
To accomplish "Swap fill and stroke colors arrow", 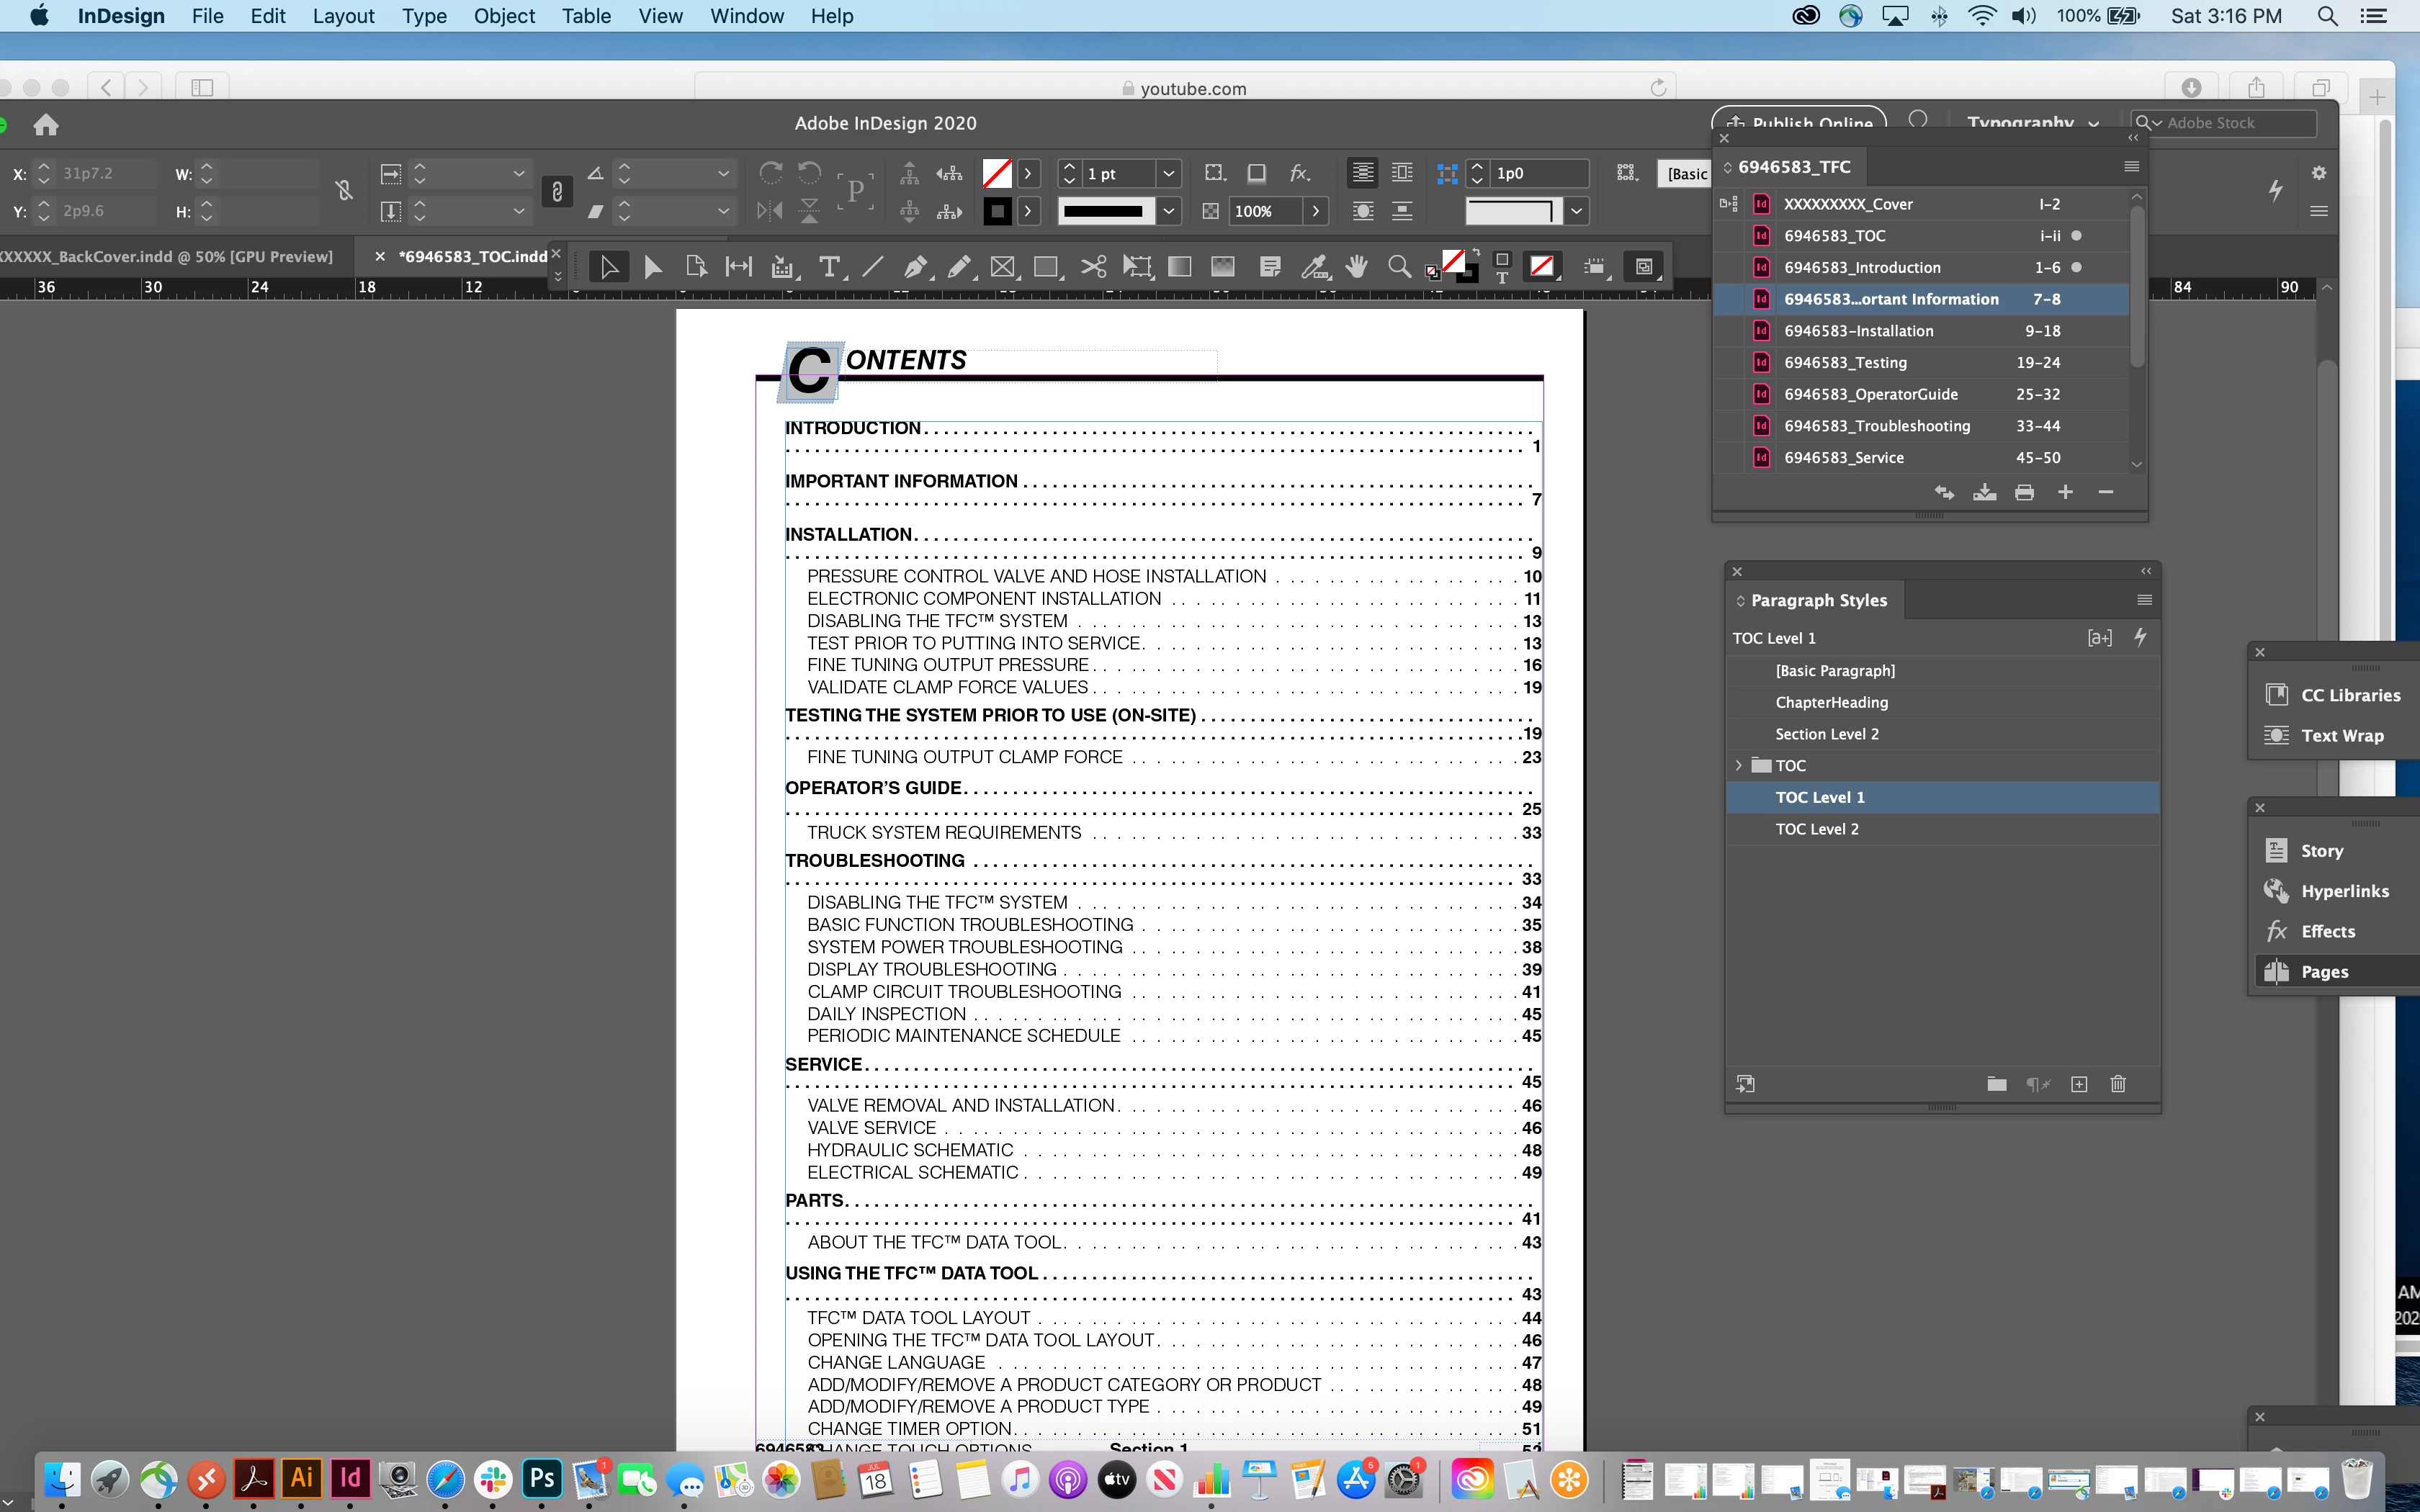I will (1476, 253).
